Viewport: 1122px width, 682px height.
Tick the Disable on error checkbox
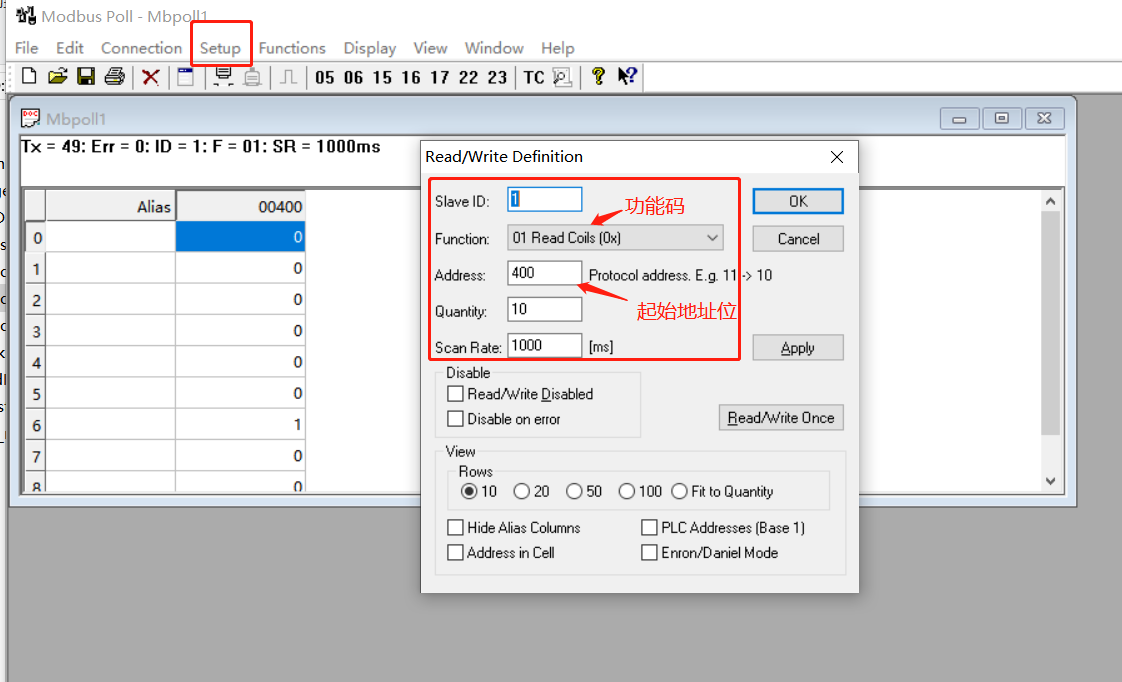[456, 419]
